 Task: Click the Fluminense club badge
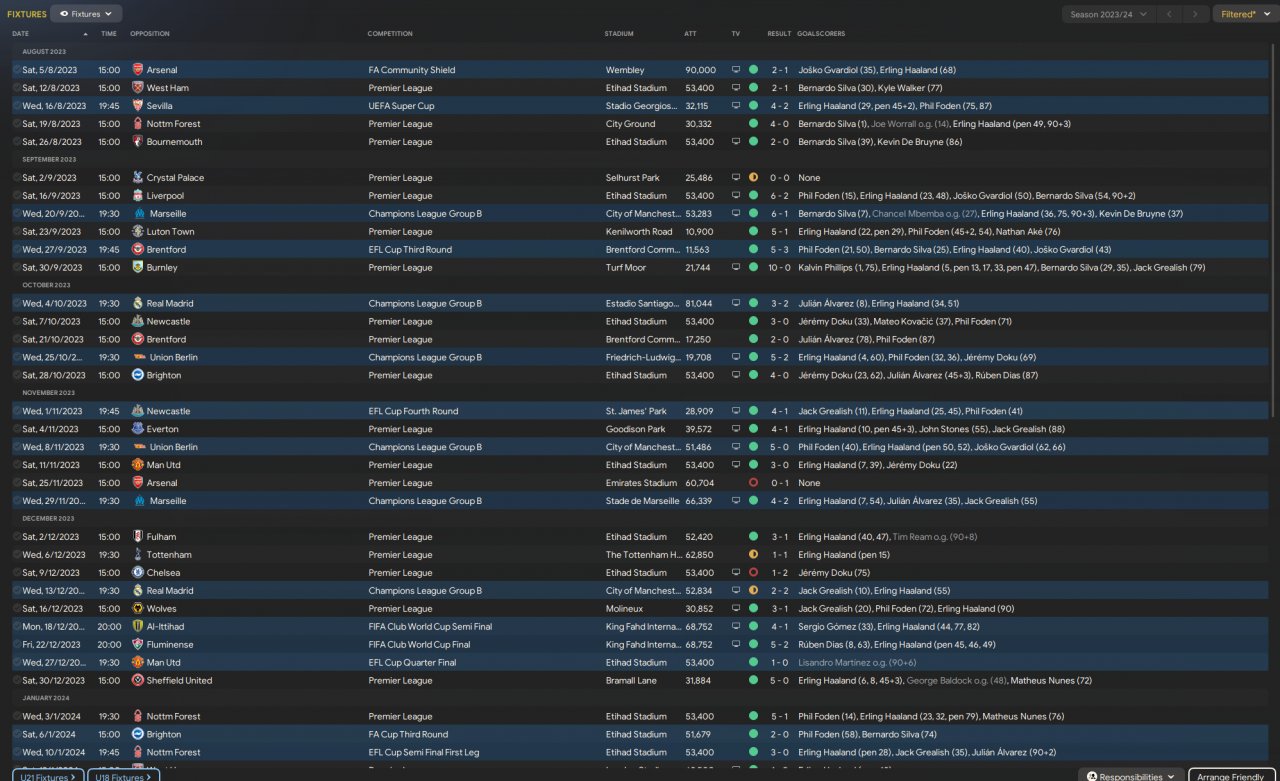[x=138, y=645]
